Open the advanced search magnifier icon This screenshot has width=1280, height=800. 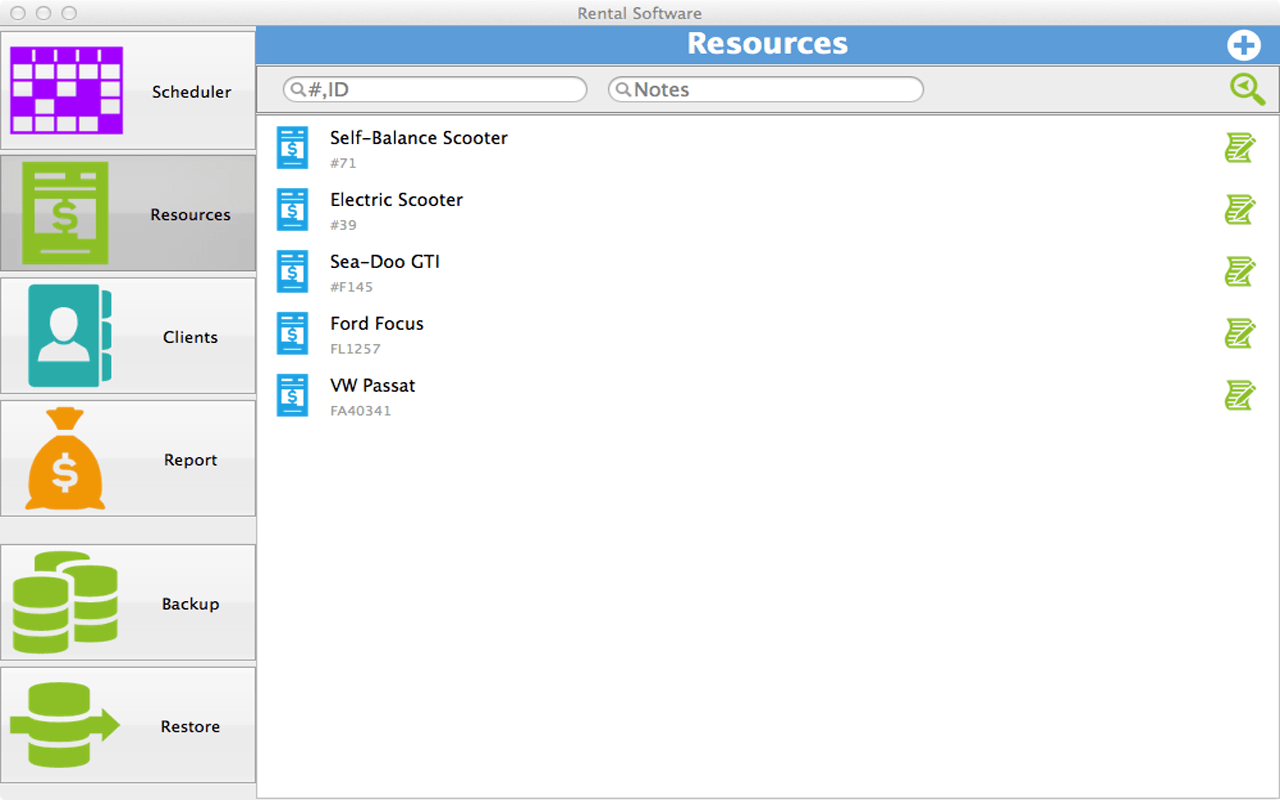pyautogui.click(x=1246, y=89)
